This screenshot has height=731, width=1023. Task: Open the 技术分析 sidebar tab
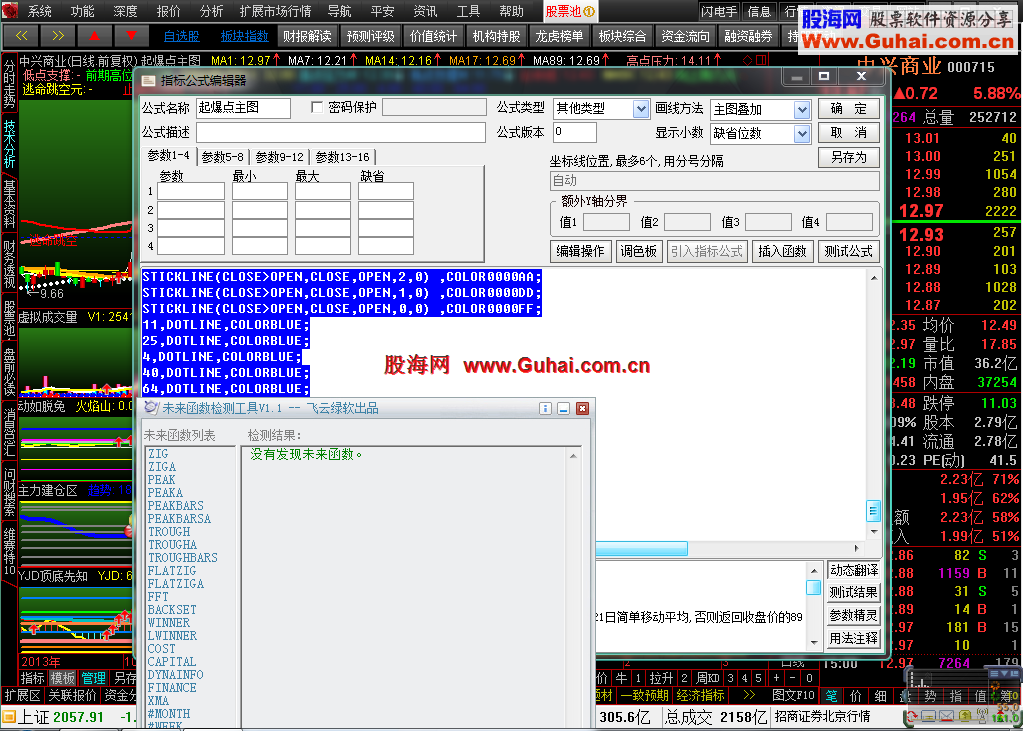point(9,143)
